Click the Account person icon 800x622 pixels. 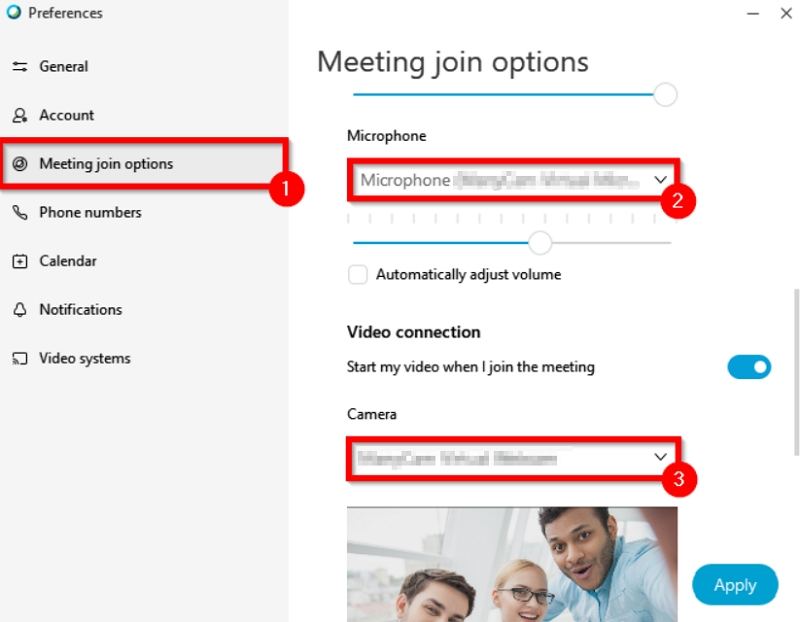[20, 115]
